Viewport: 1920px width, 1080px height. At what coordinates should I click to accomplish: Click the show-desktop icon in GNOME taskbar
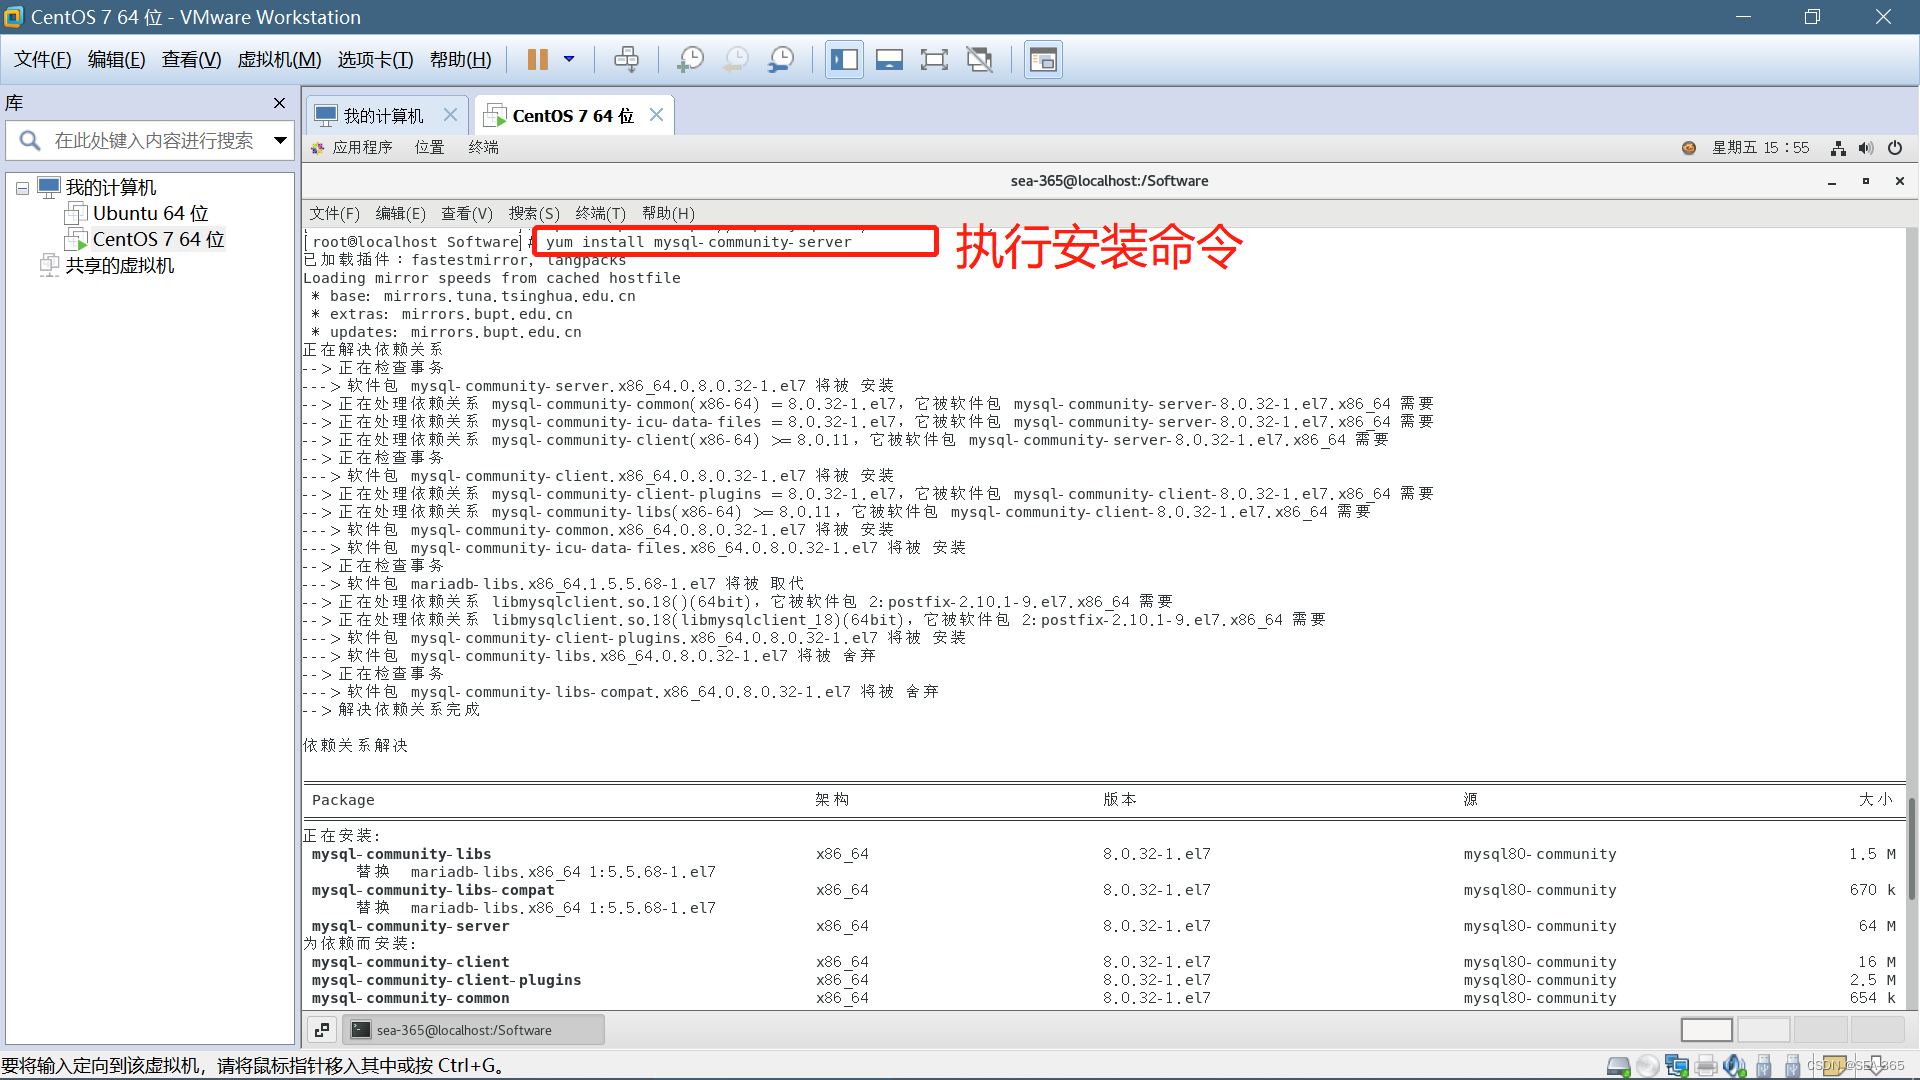click(x=322, y=1030)
